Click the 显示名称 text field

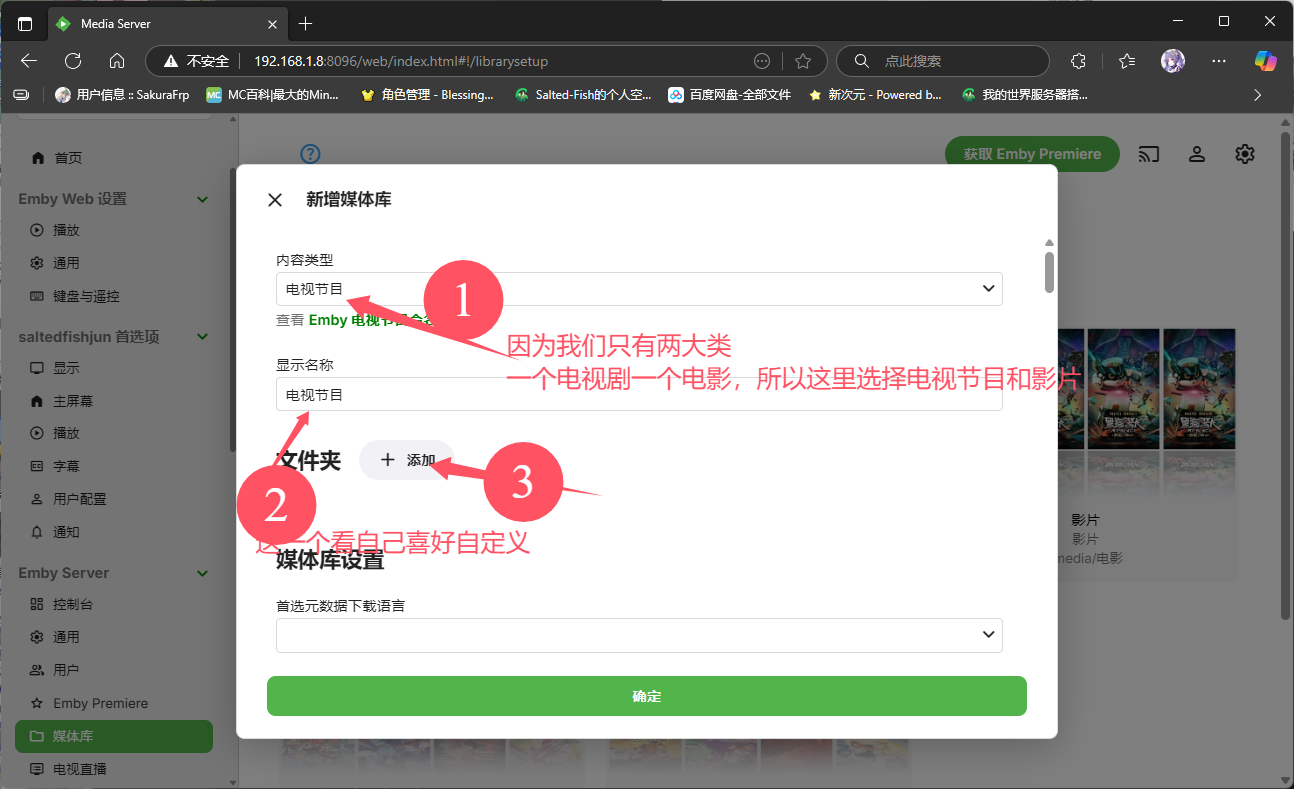pyautogui.click(x=638, y=395)
